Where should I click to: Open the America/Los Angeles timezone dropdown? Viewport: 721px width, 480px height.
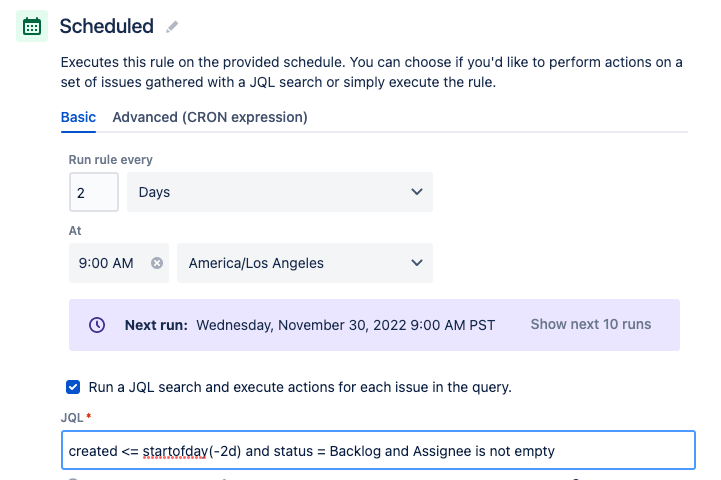(305, 263)
